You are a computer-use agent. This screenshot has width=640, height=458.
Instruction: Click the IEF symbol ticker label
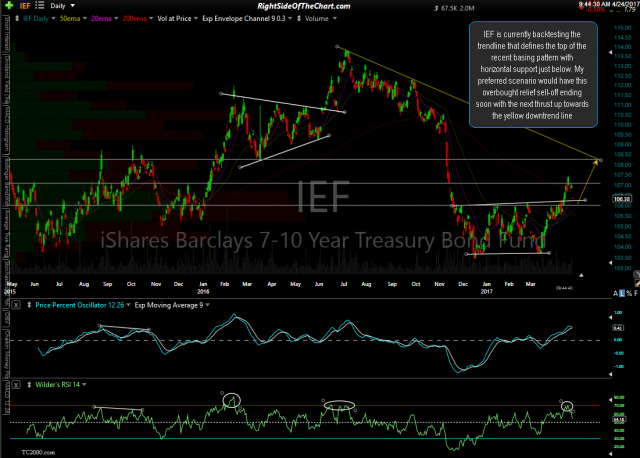(x=25, y=6)
